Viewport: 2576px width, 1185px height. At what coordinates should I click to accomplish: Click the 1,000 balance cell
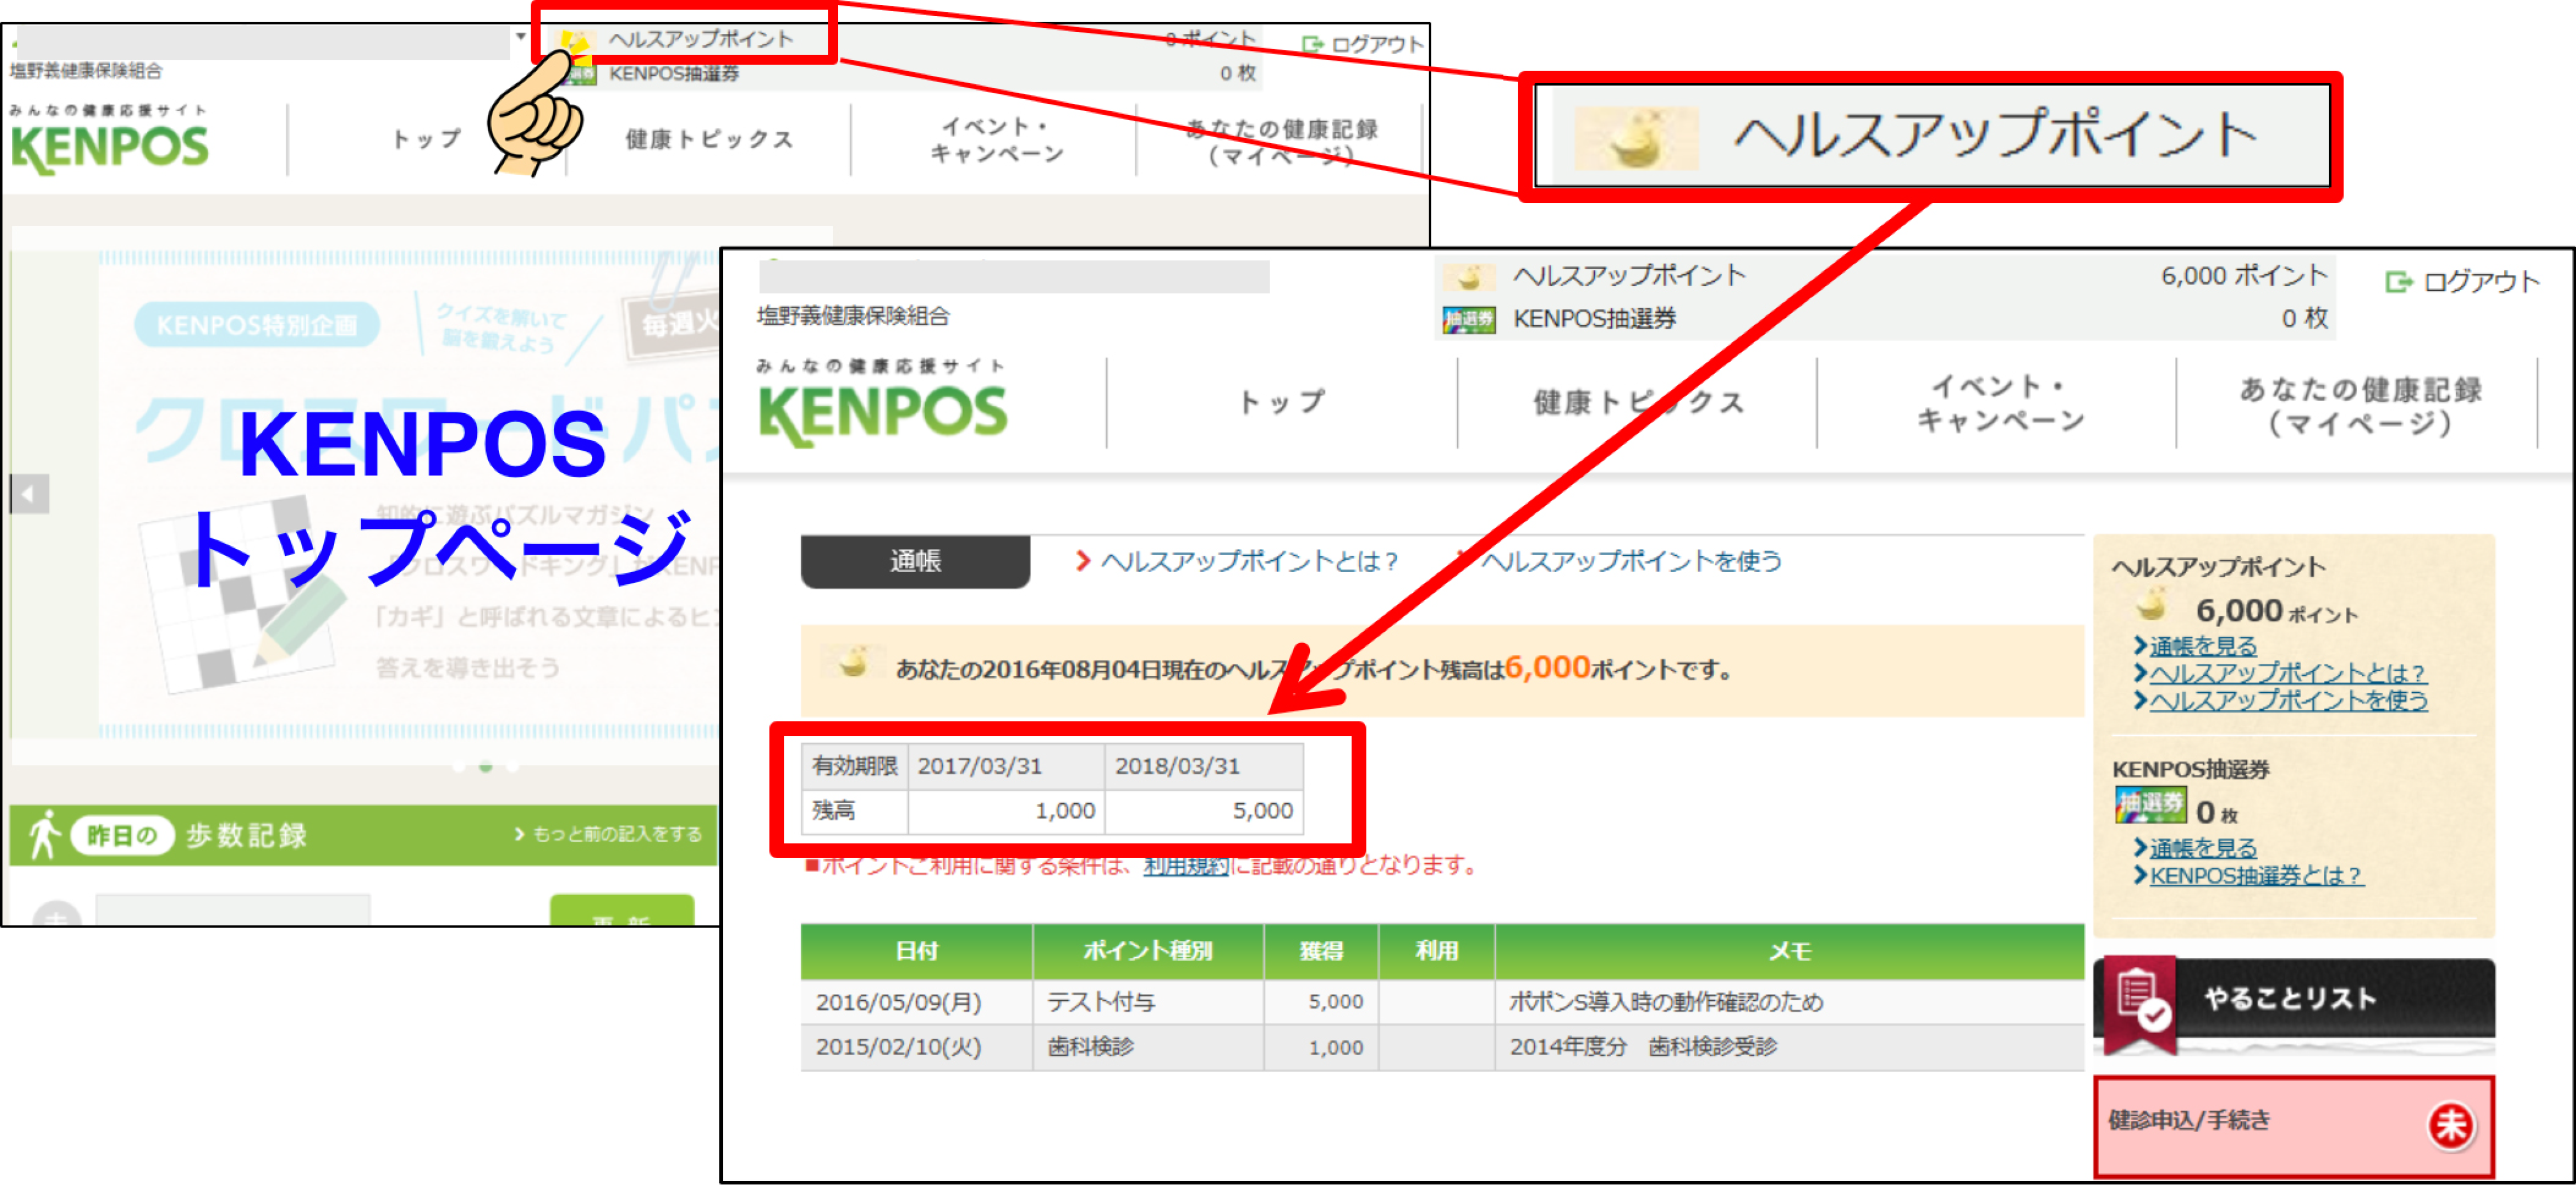[1006, 811]
